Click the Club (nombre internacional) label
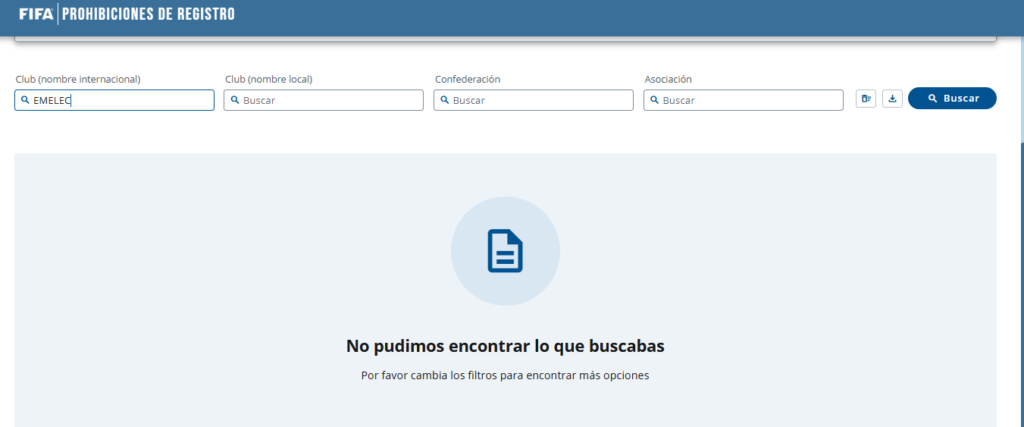Viewport: 1024px width, 427px height. (x=78, y=79)
